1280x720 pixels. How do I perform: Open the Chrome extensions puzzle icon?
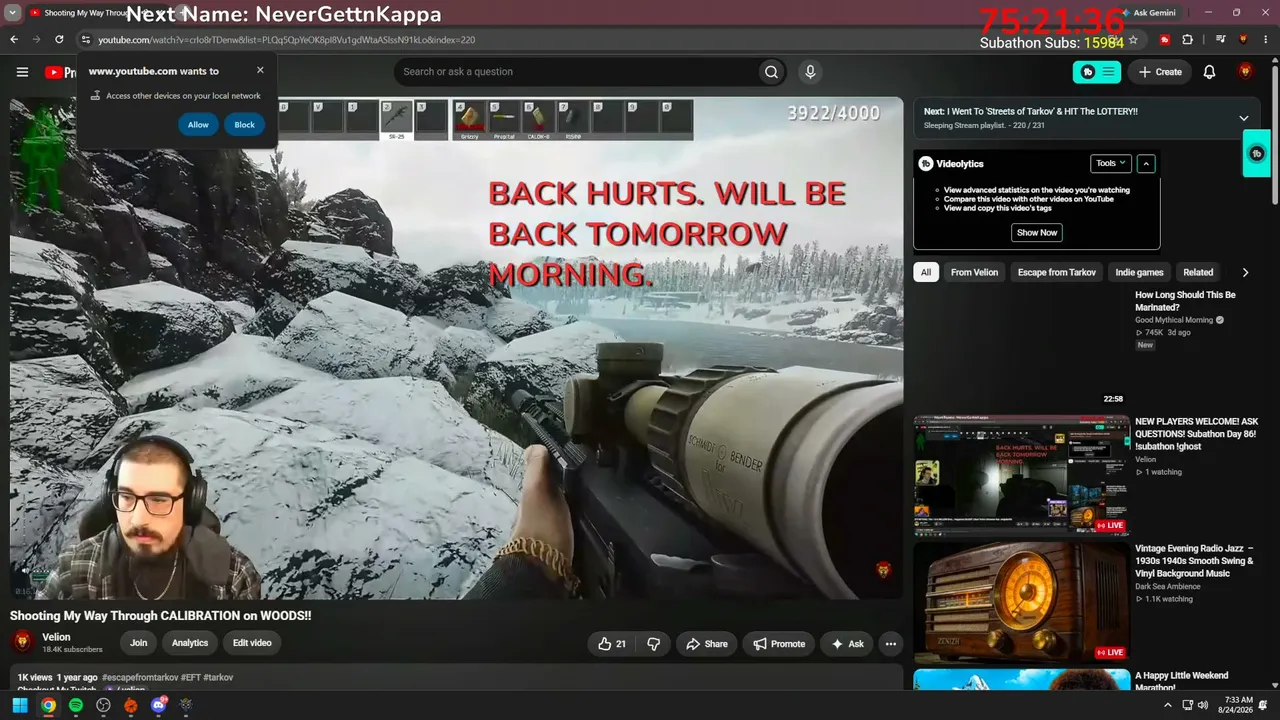click(1187, 40)
